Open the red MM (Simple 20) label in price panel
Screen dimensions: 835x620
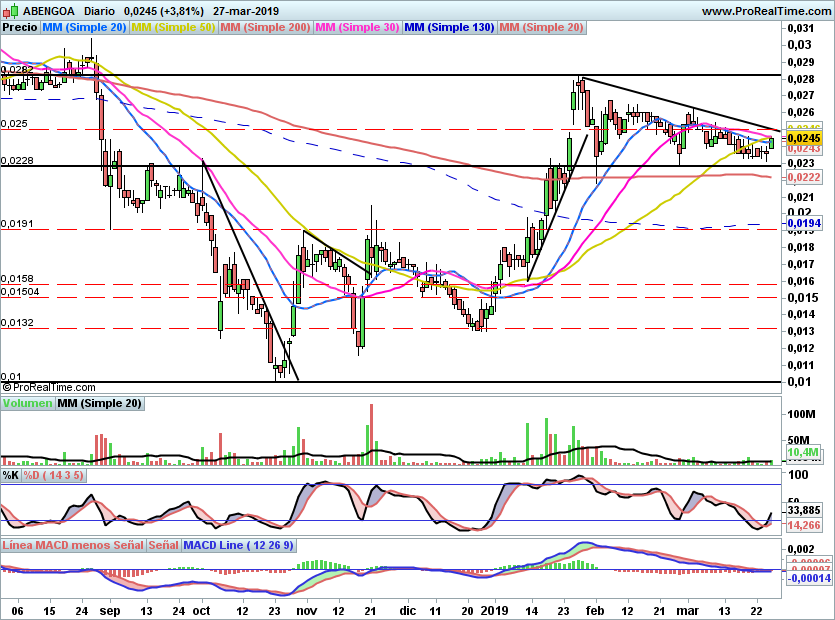pos(542,27)
